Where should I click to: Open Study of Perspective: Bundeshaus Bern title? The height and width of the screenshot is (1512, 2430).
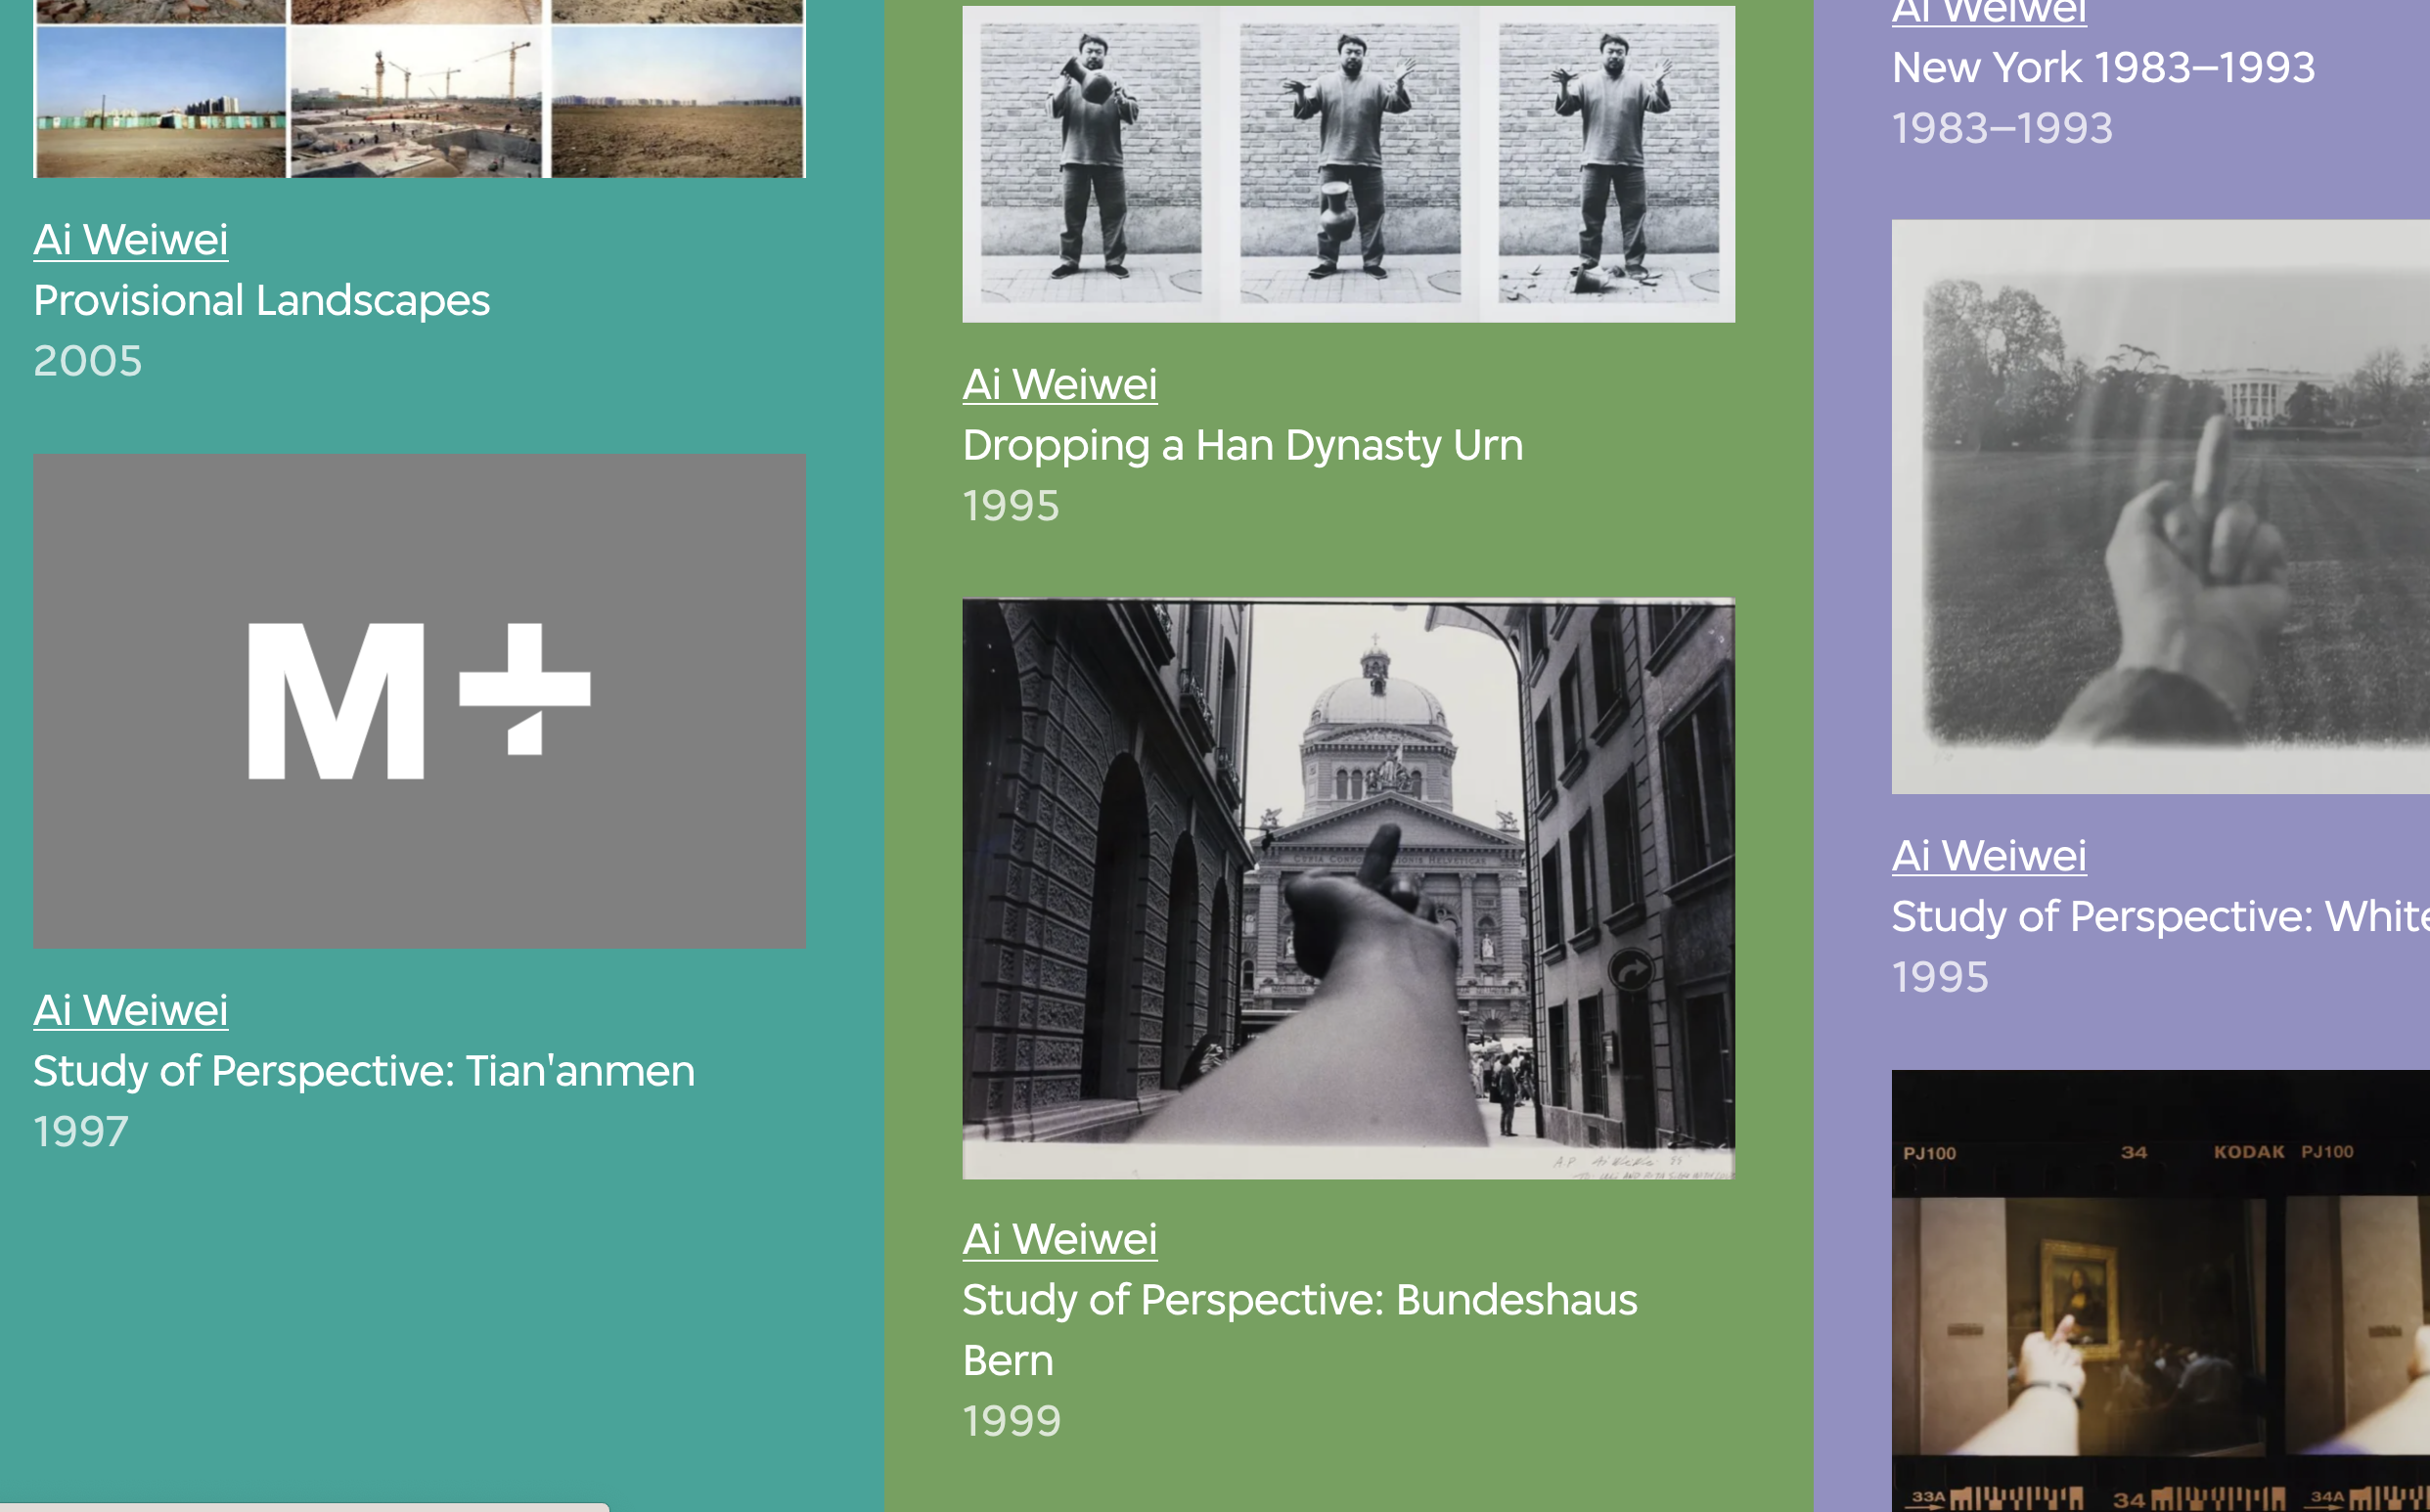1300,1300
